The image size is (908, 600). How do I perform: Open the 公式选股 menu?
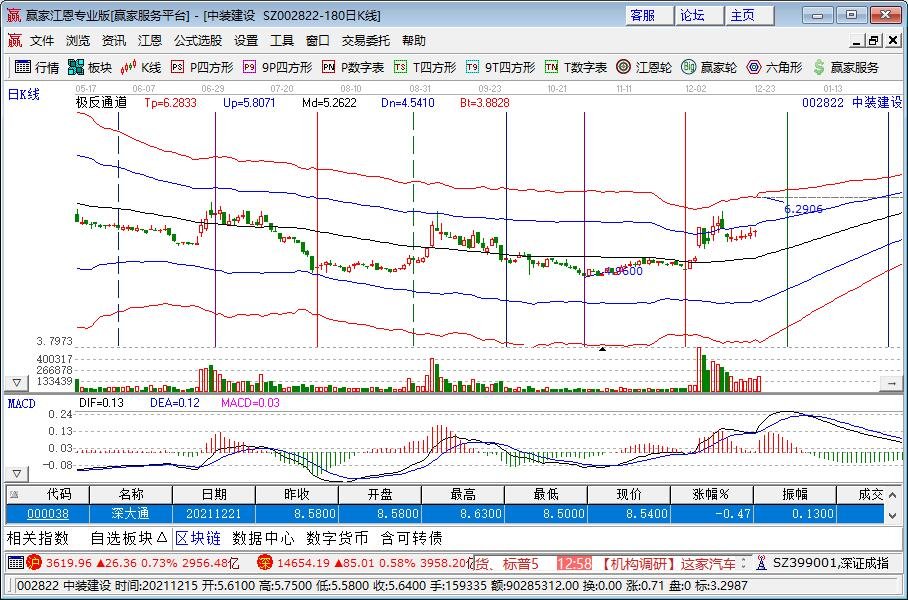[x=197, y=41]
